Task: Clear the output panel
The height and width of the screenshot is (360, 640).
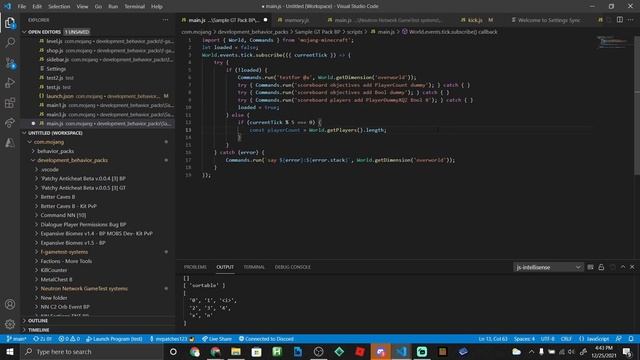Action: (590, 267)
